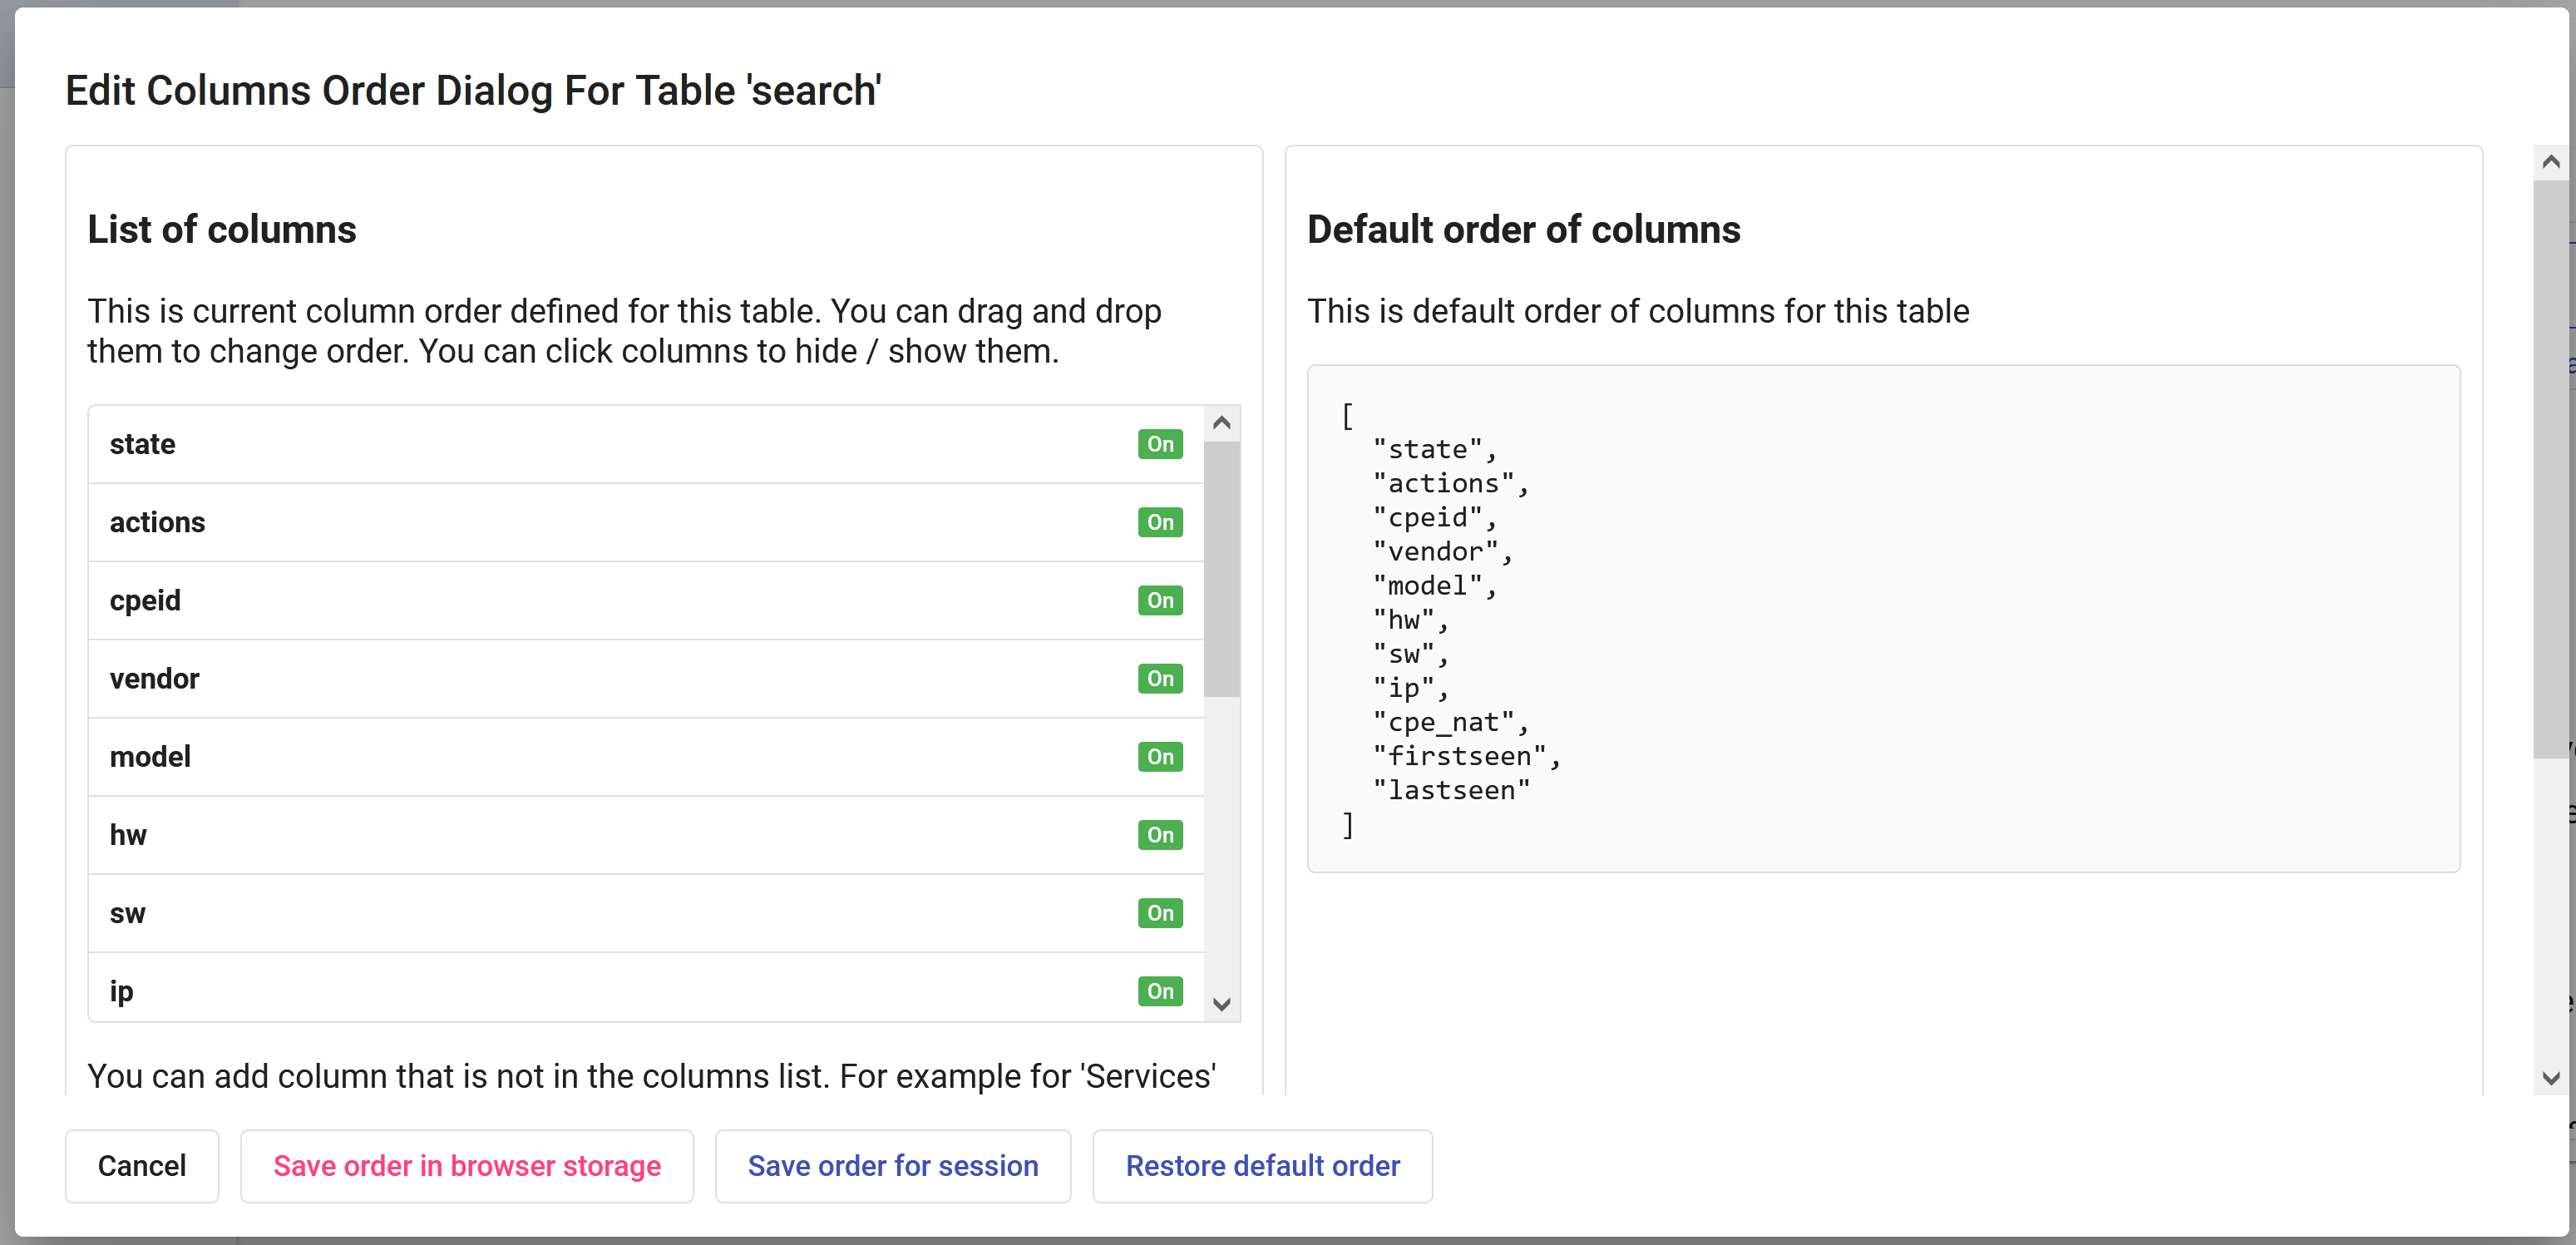
Task: Click the Cancel button
Action: click(141, 1166)
